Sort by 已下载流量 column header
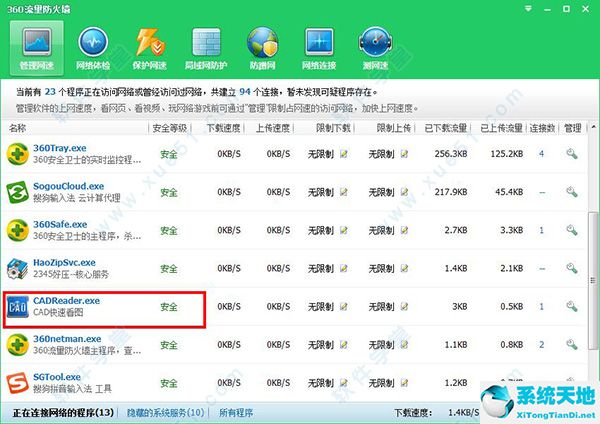This screenshot has width=600, height=424. point(445,128)
